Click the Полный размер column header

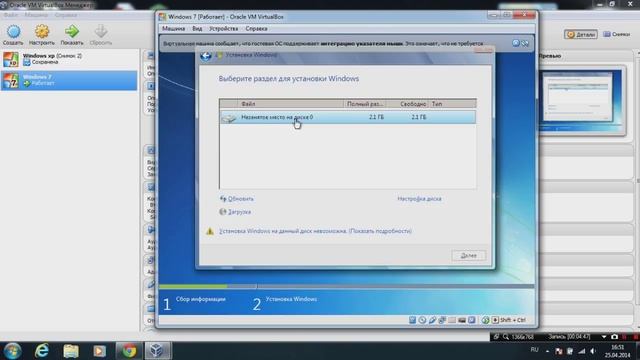365,104
